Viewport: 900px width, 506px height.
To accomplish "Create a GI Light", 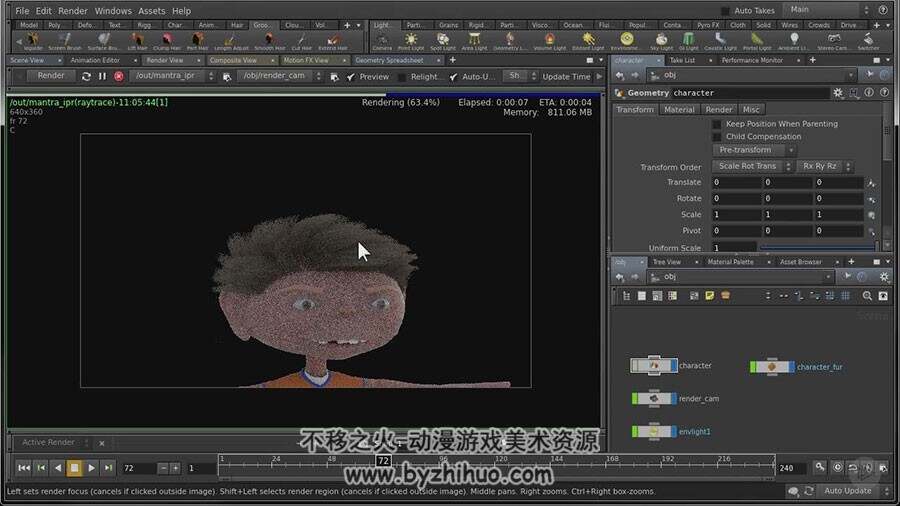I will point(688,41).
